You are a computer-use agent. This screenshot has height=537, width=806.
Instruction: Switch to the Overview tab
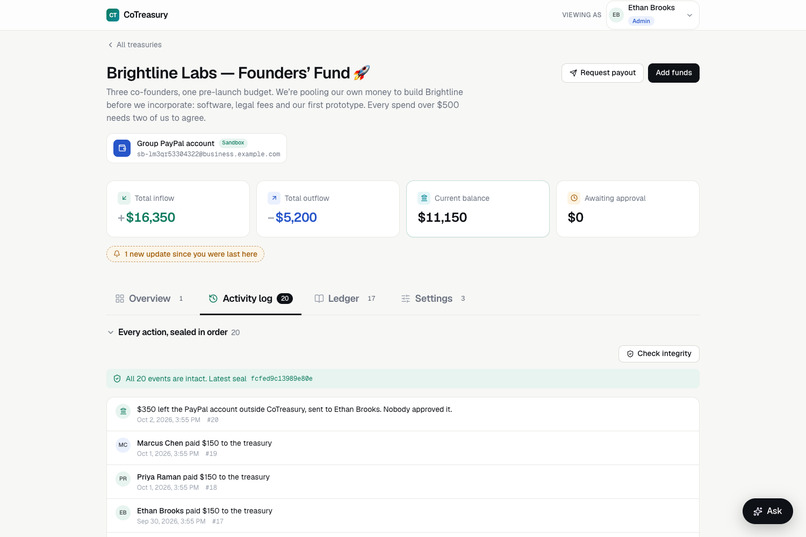tap(149, 299)
